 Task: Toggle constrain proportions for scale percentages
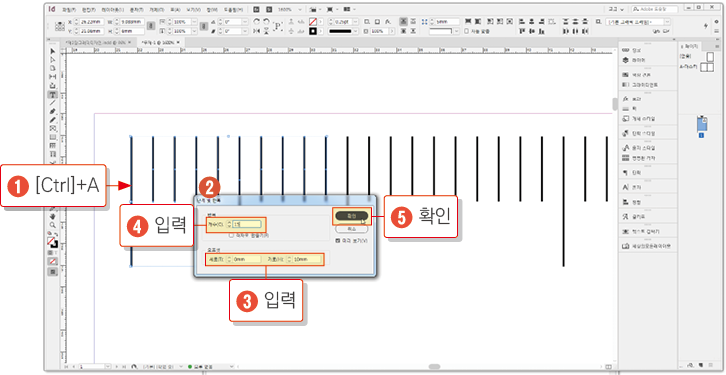(204, 26)
